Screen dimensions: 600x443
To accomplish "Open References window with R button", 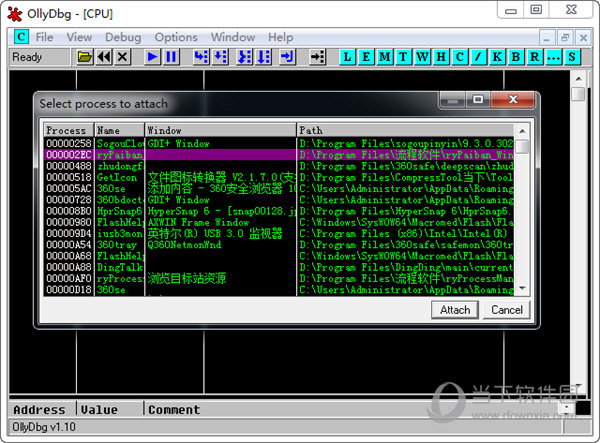I will 535,57.
